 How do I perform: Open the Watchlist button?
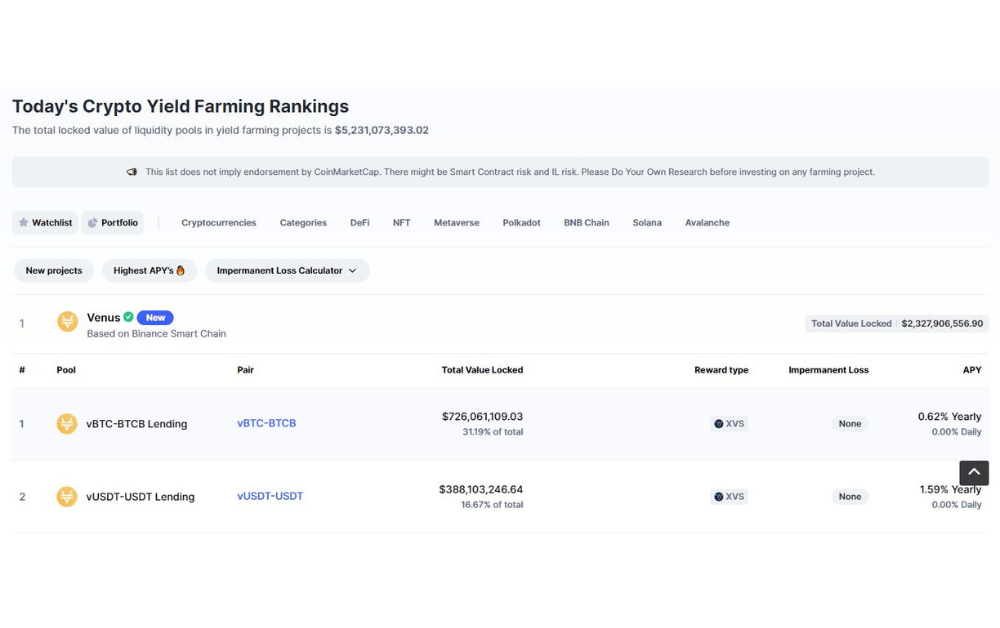coord(45,223)
